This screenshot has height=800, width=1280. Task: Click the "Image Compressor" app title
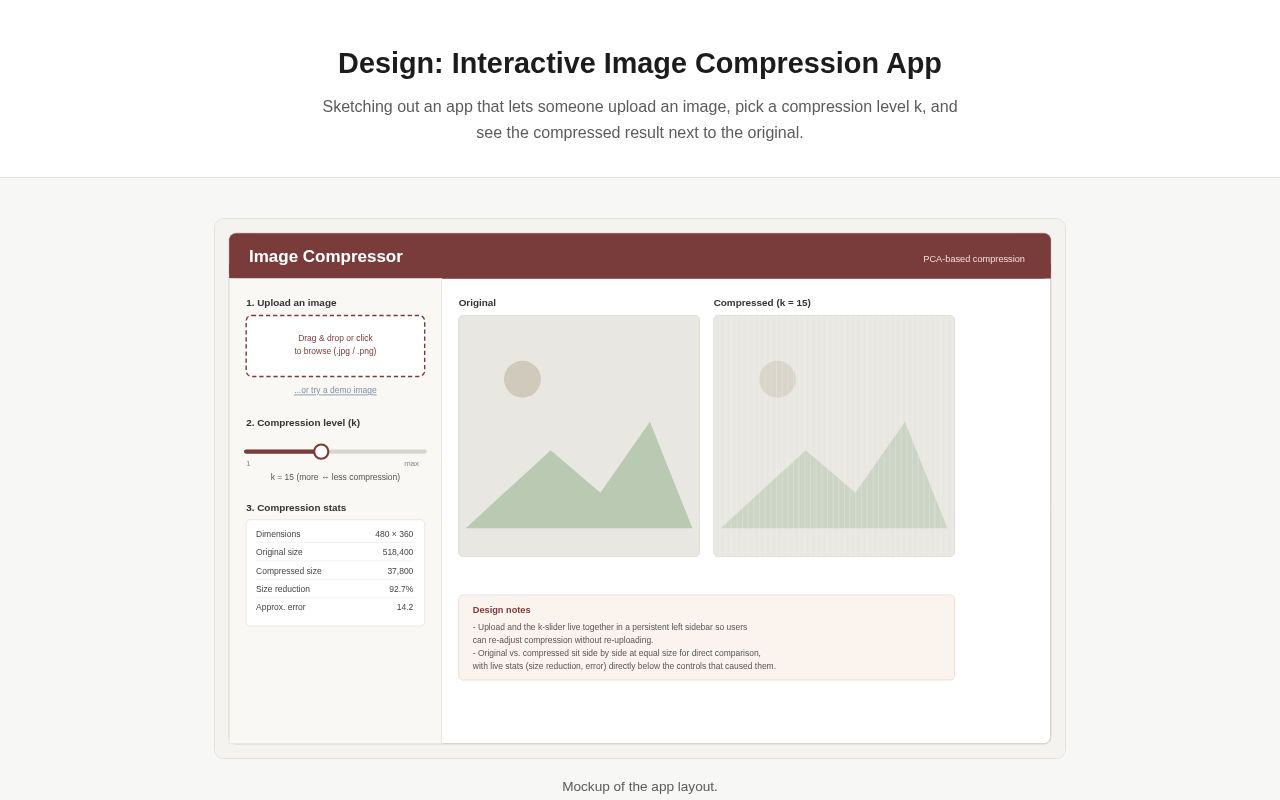pos(326,257)
